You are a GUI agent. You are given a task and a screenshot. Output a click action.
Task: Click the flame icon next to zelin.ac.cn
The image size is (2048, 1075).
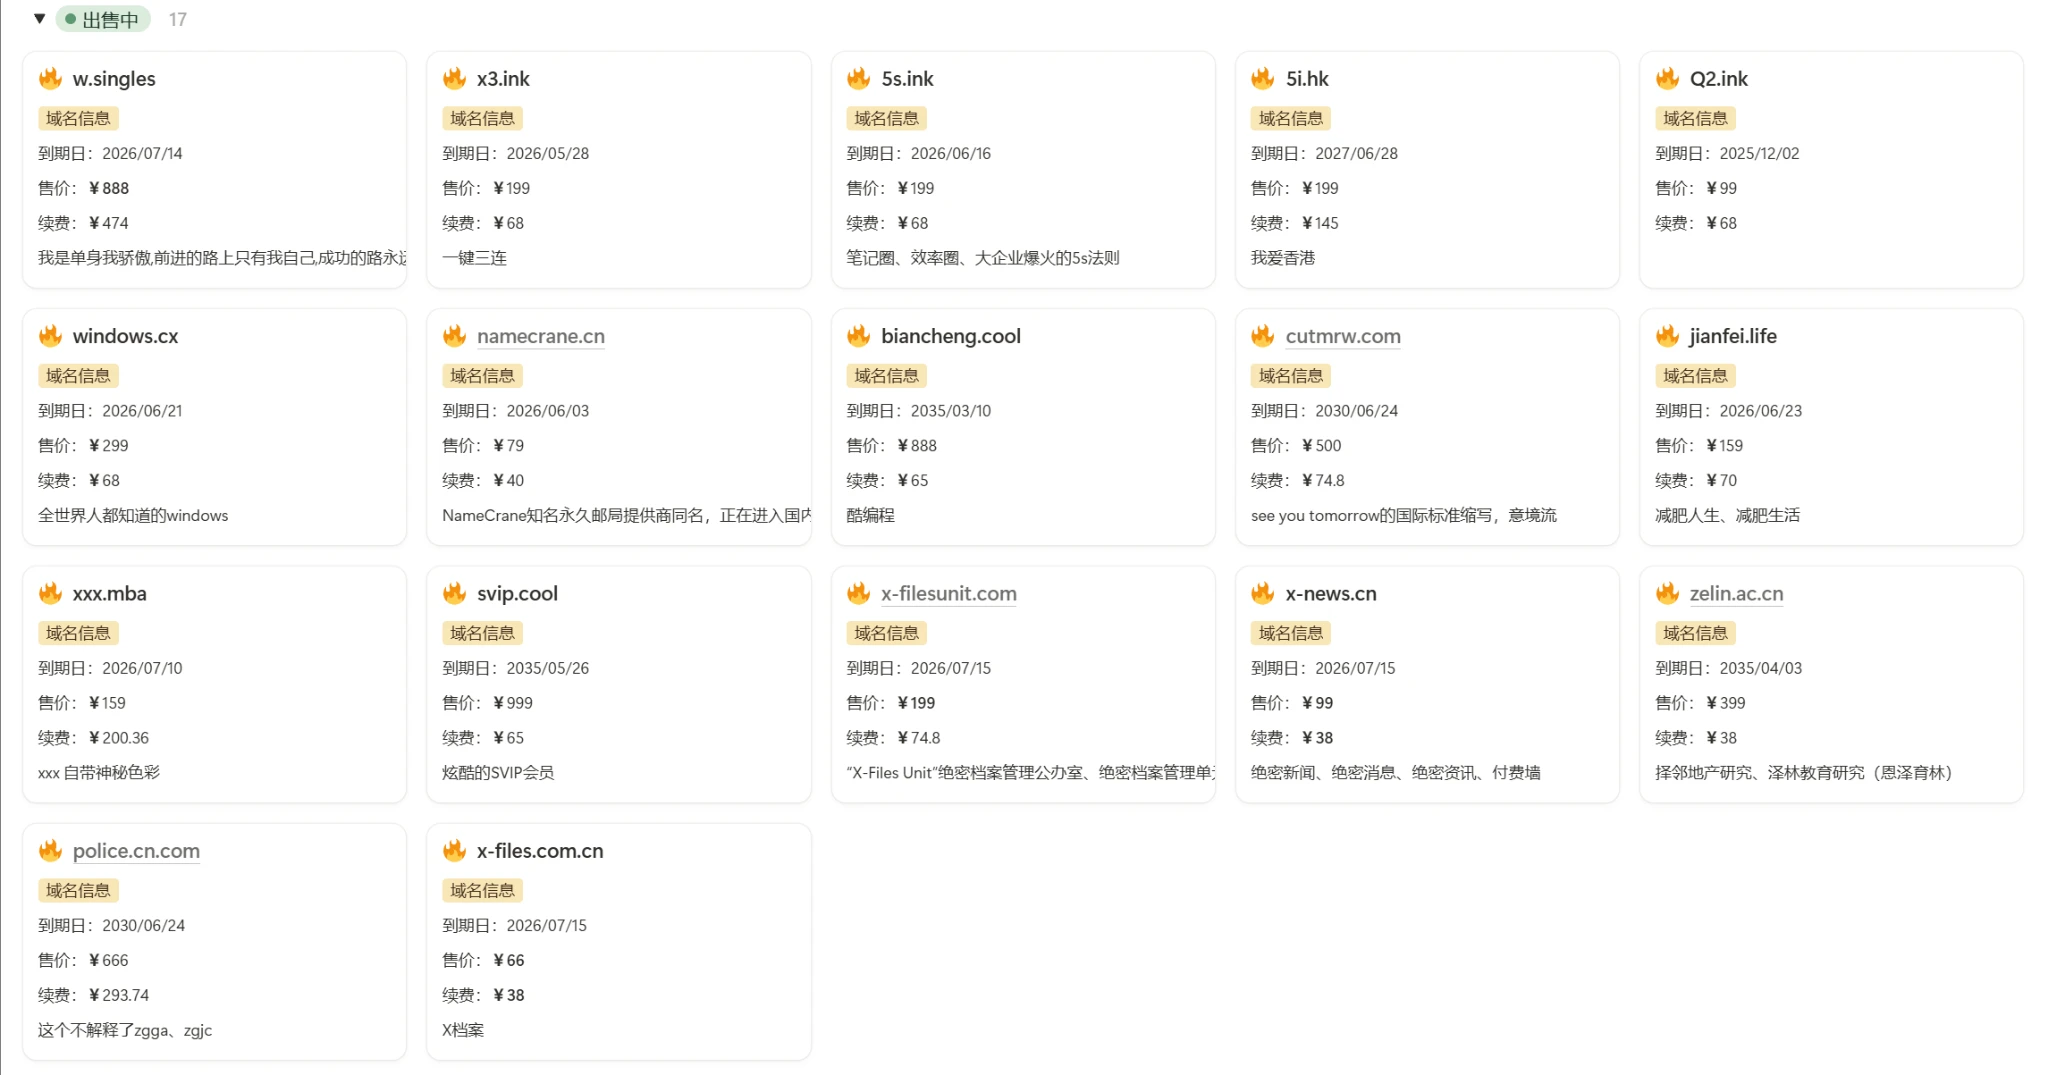tap(1667, 594)
